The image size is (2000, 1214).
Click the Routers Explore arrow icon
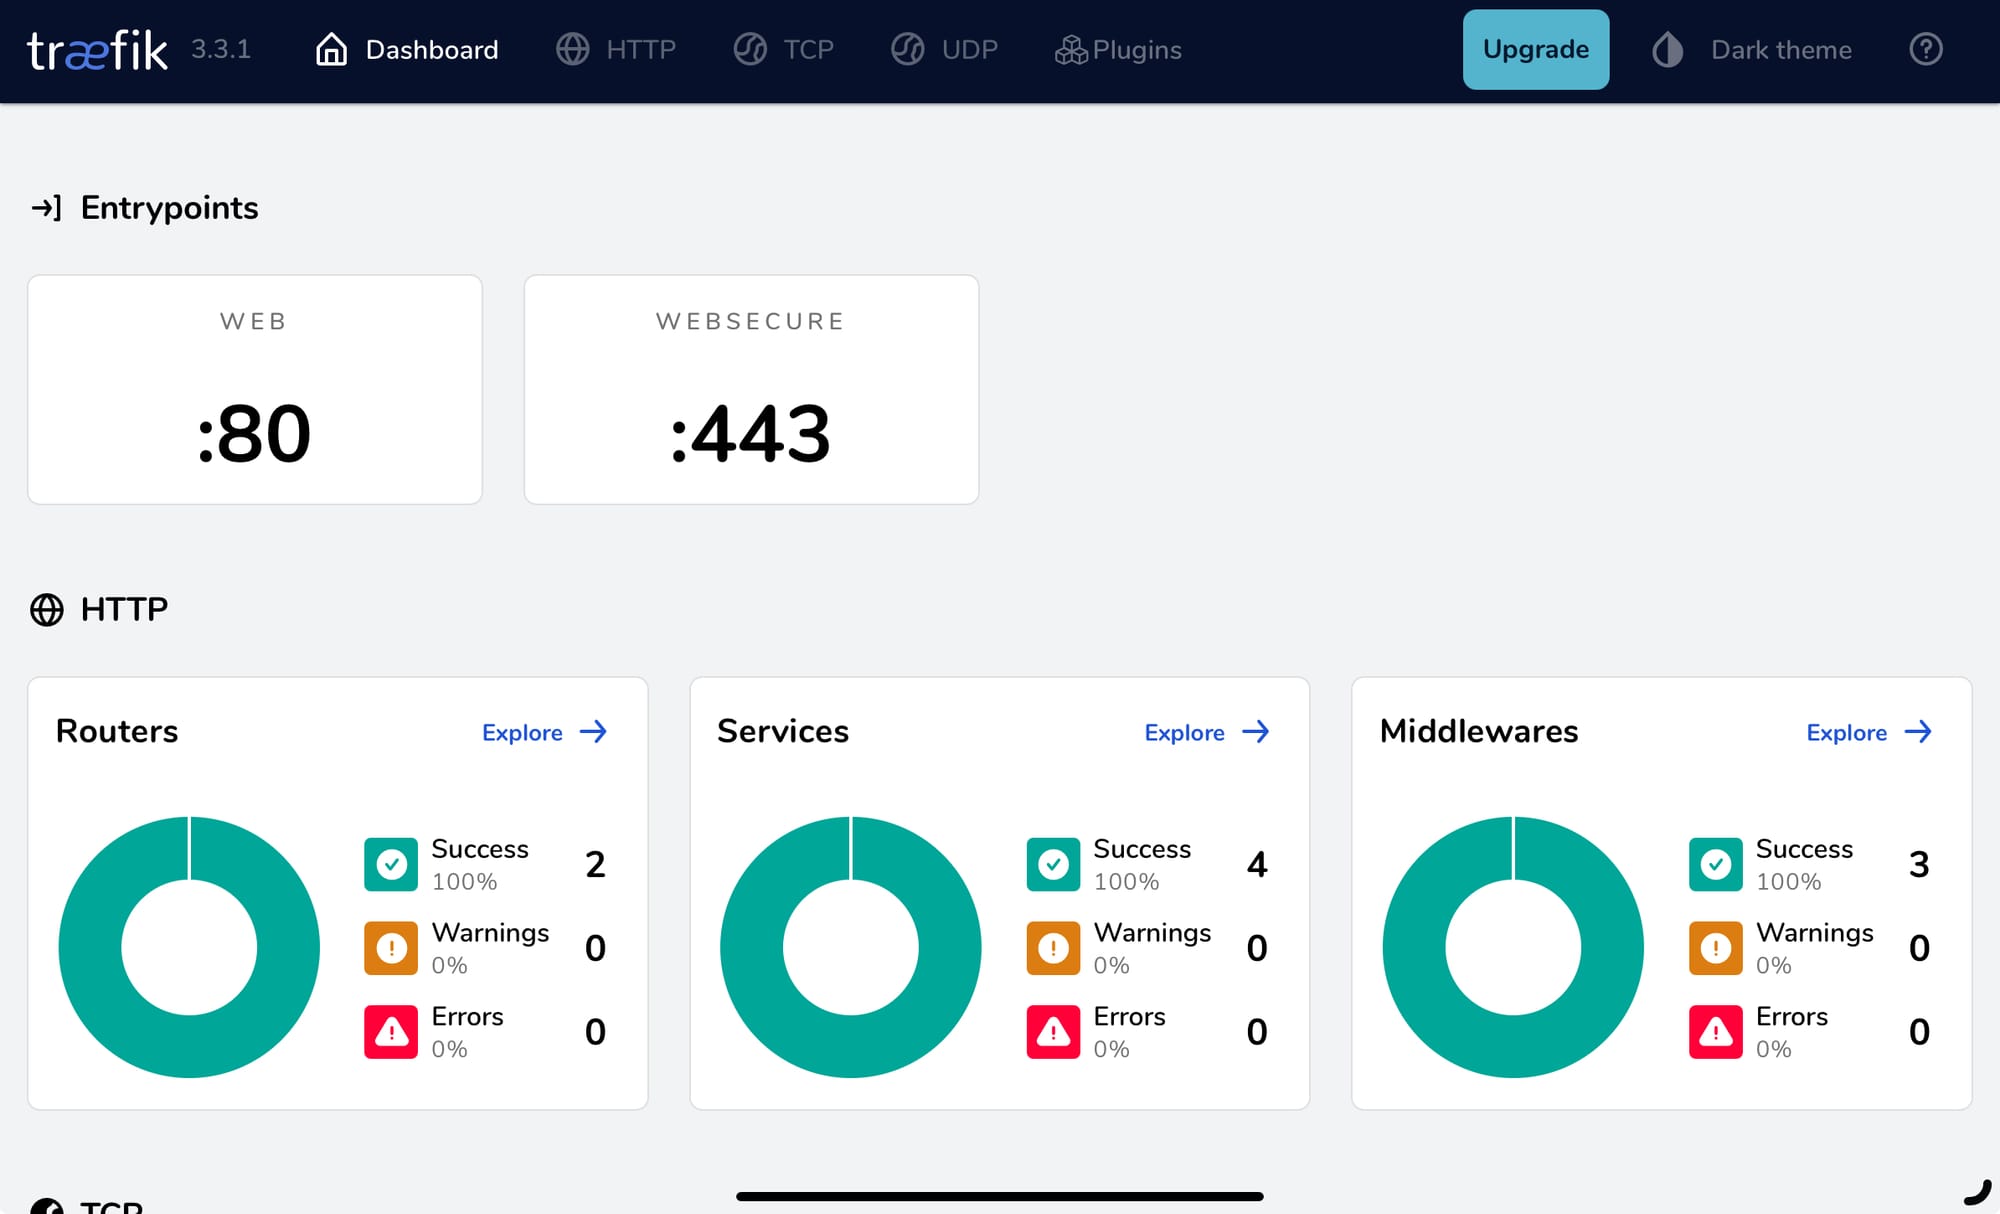594,732
